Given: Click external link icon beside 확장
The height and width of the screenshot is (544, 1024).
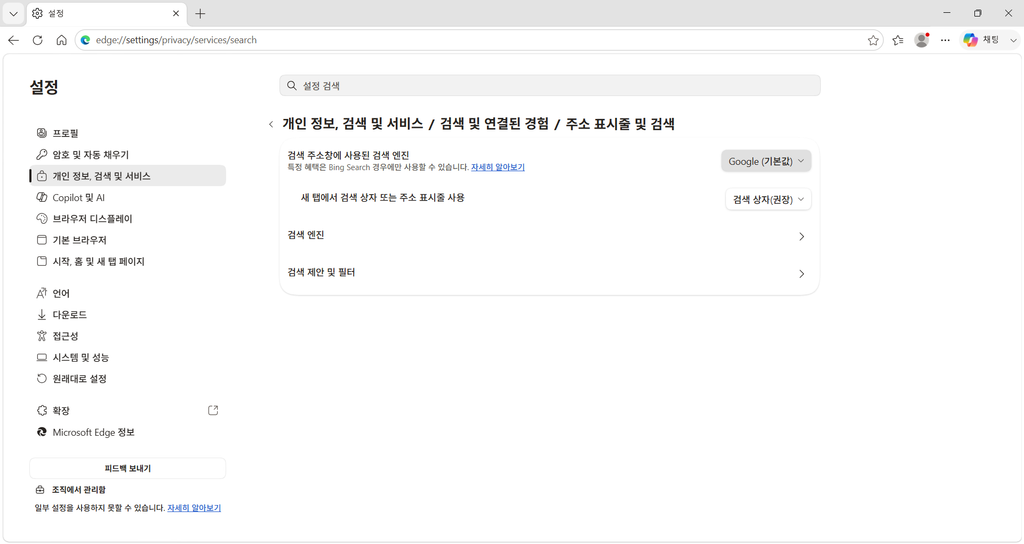Looking at the screenshot, I should pyautogui.click(x=213, y=410).
